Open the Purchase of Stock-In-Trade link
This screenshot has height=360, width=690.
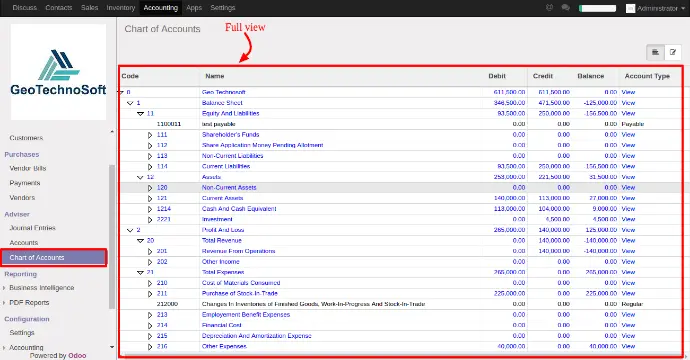tap(240, 293)
